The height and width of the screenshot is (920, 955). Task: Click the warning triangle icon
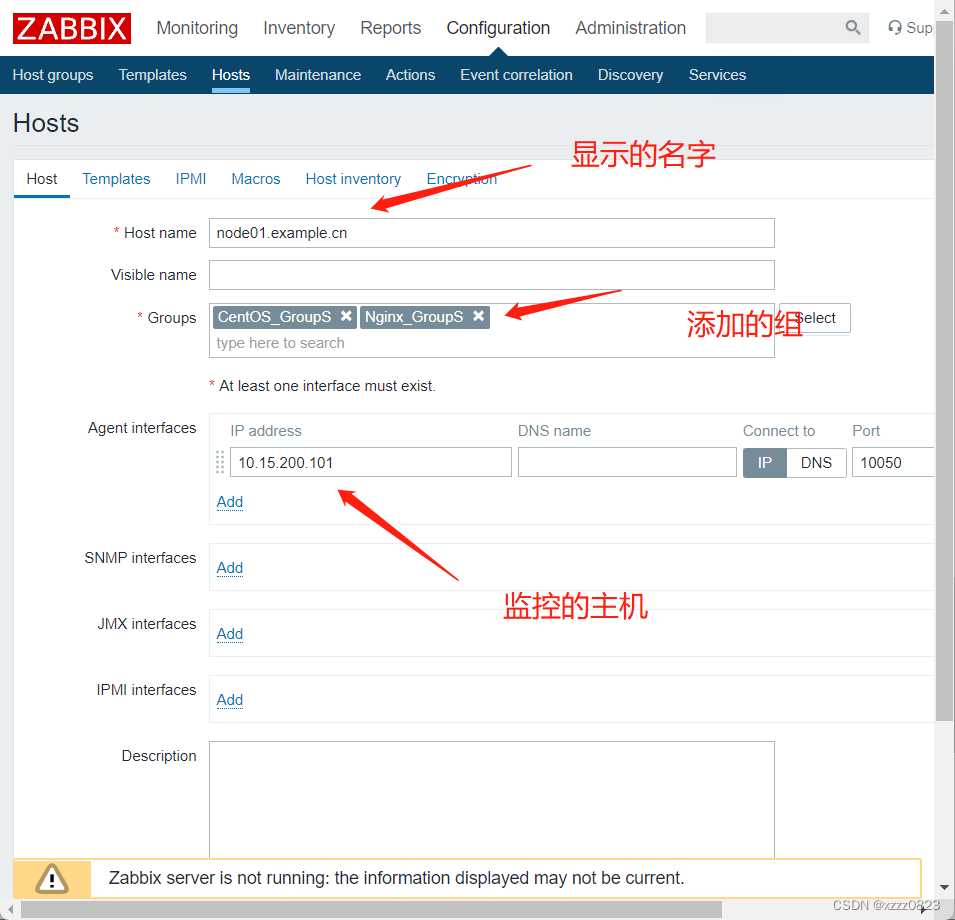pyautogui.click(x=52, y=878)
